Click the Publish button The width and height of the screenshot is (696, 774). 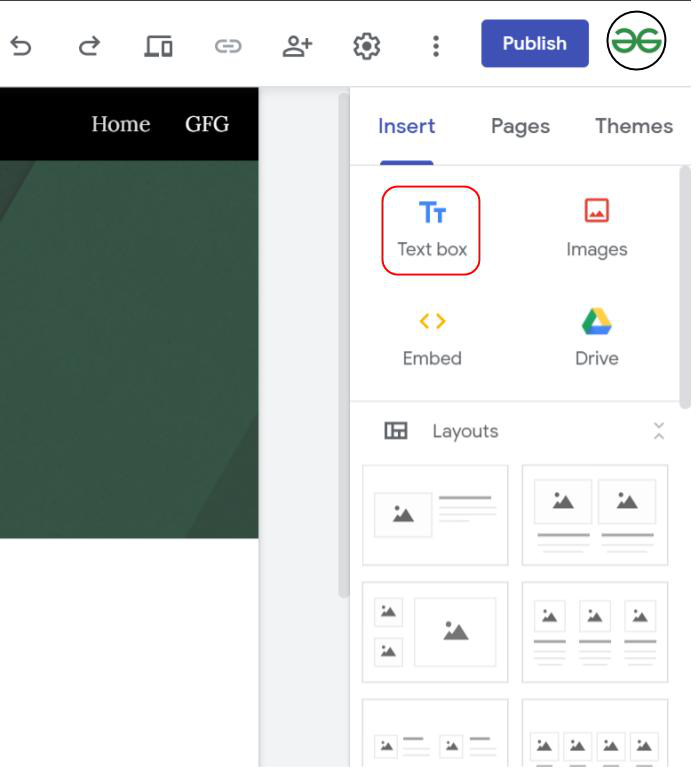pyautogui.click(x=535, y=43)
